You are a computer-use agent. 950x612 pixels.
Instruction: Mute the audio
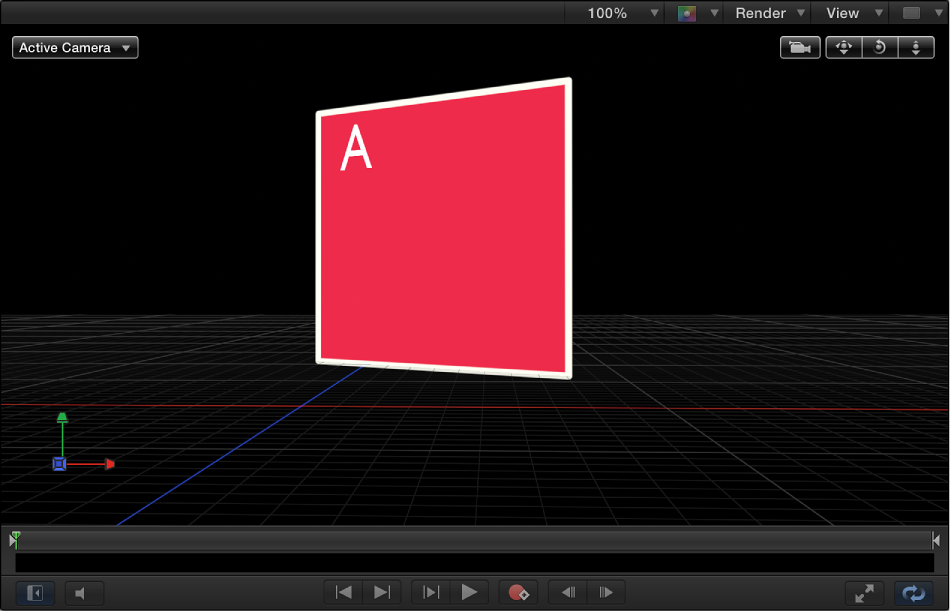coord(84,592)
